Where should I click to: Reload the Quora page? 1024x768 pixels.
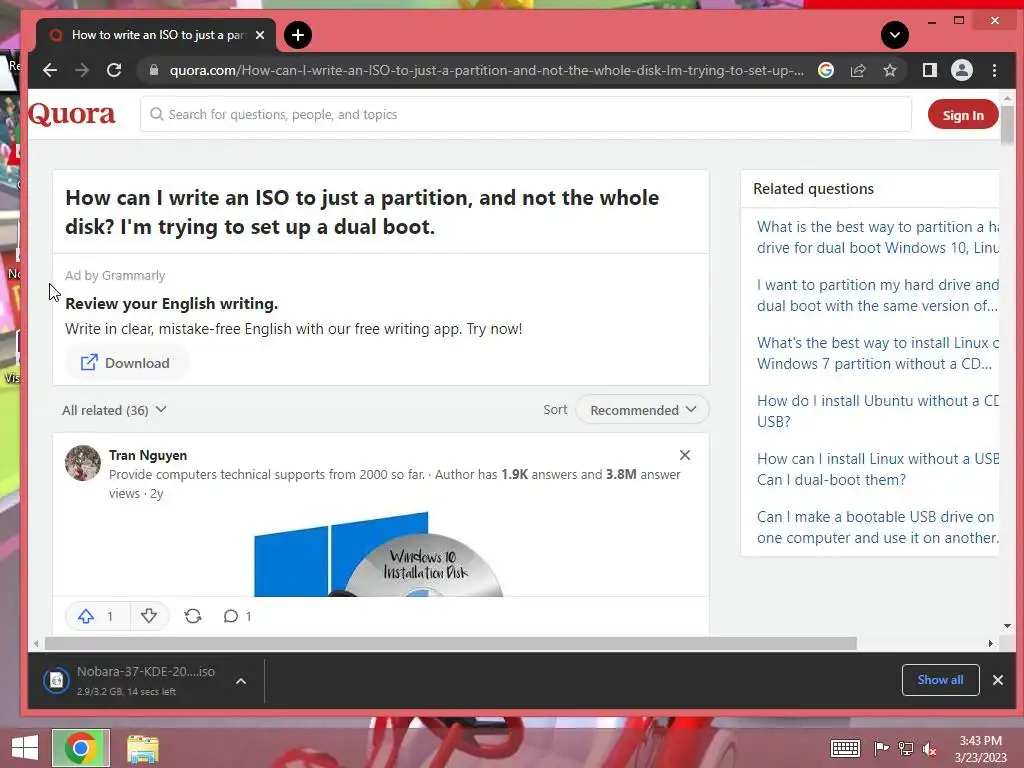114,71
